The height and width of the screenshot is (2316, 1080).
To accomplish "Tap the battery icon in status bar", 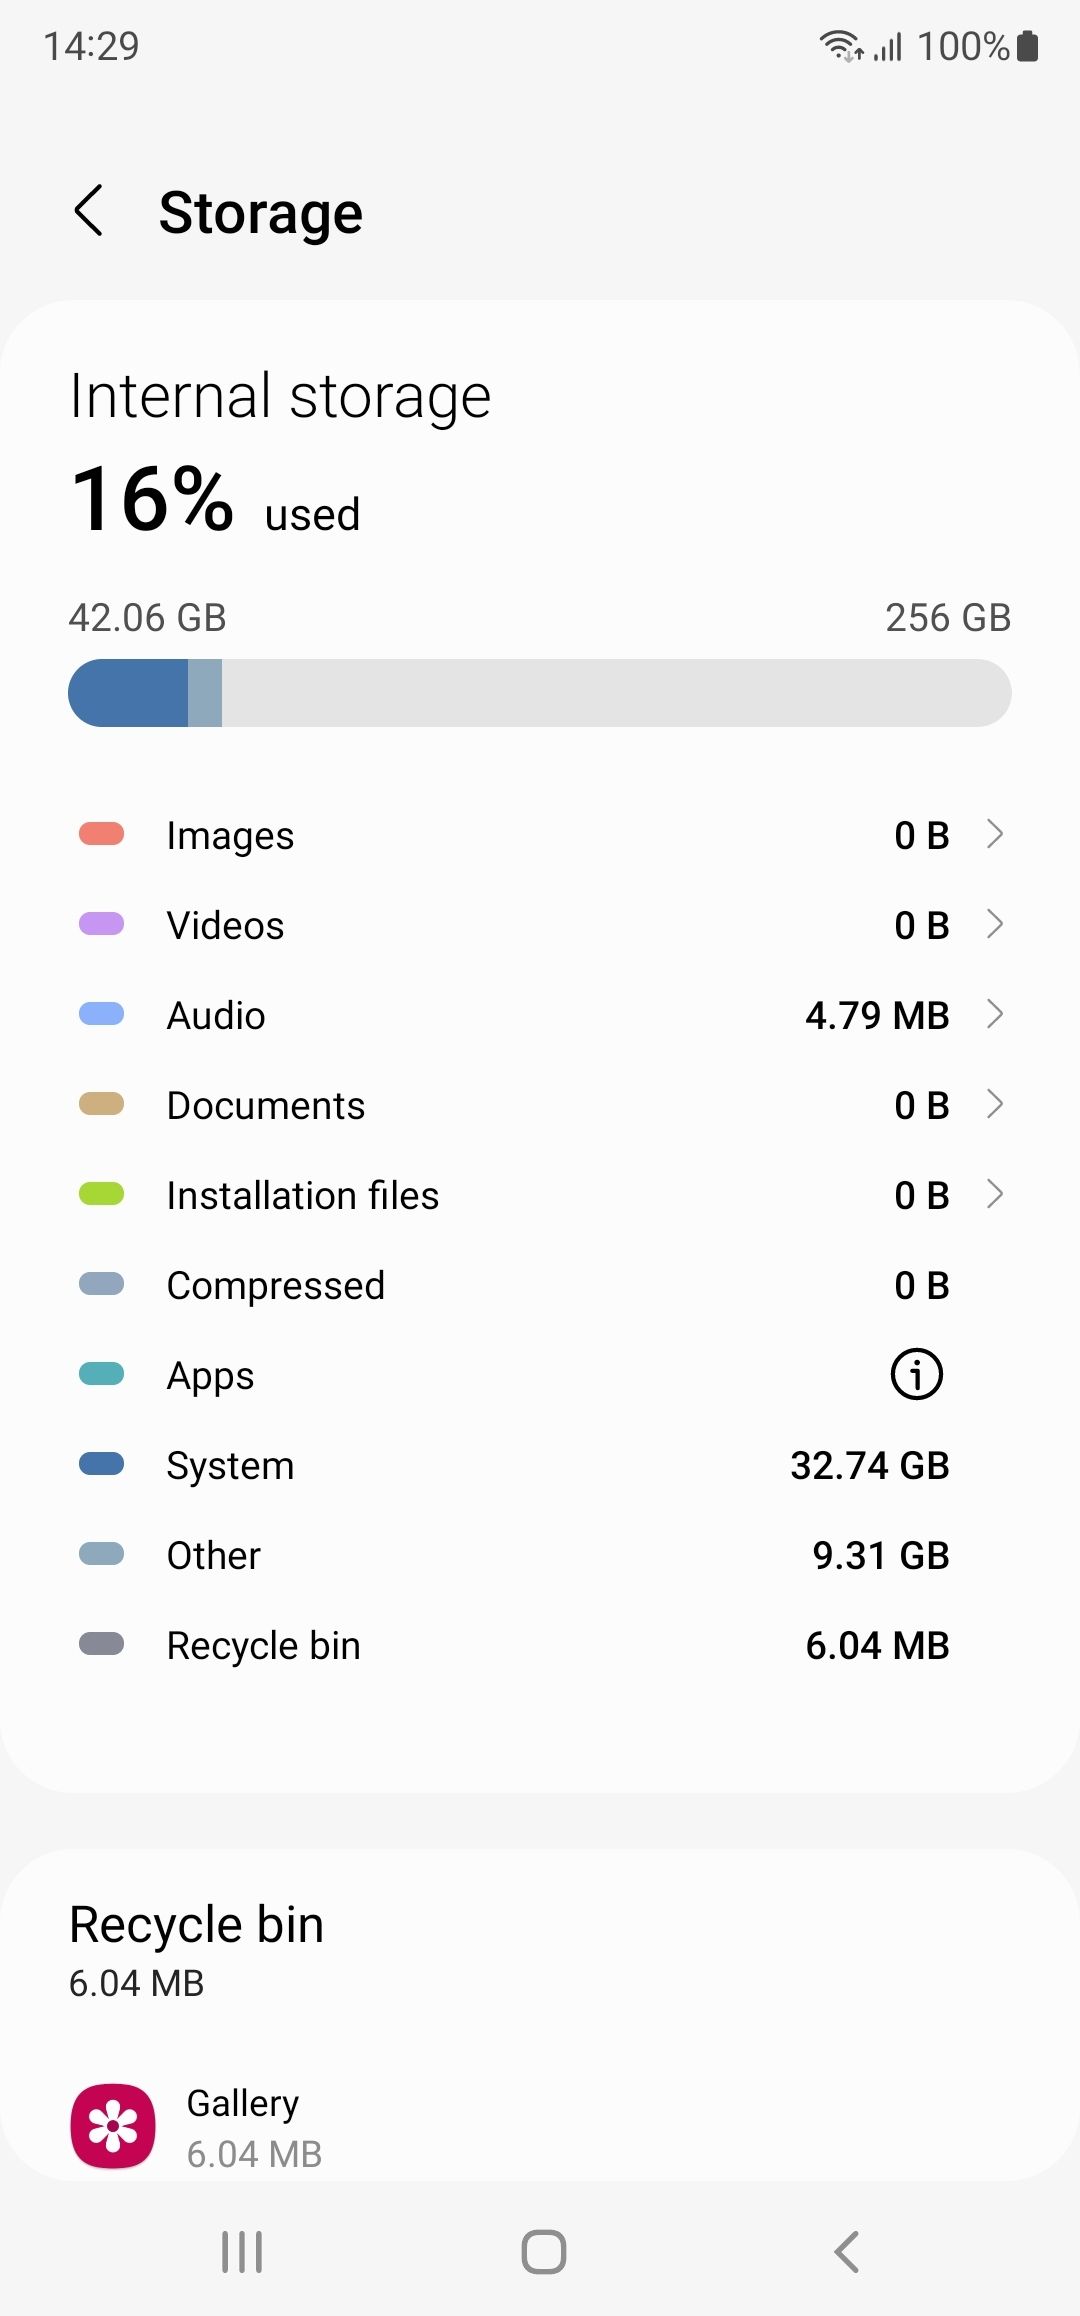I will click(x=1027, y=46).
